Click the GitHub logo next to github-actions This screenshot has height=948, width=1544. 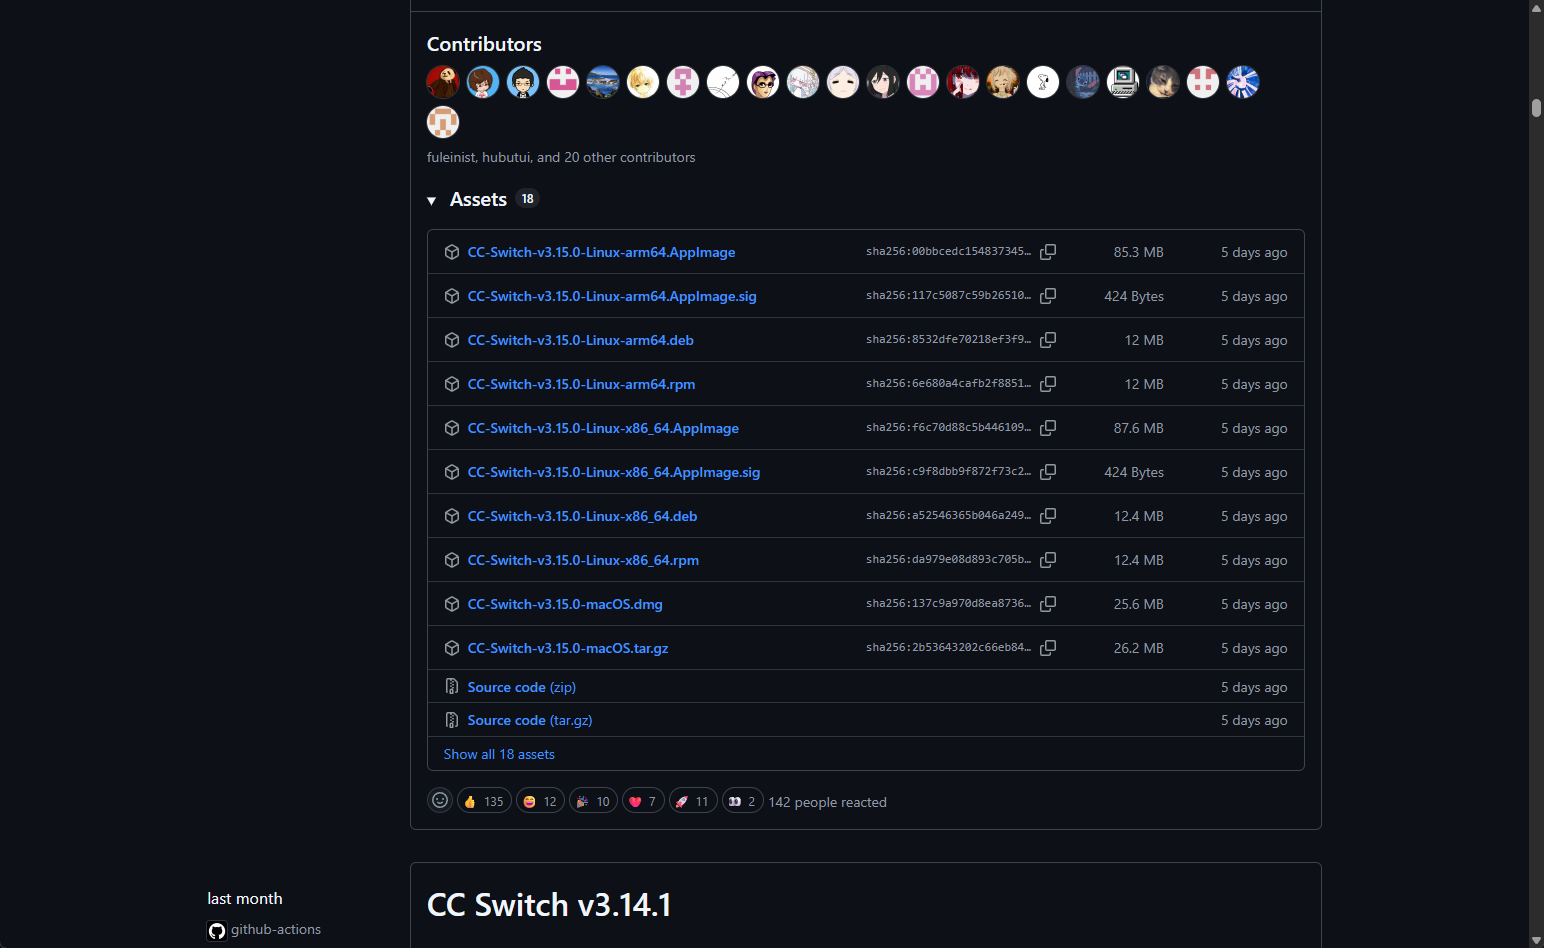coord(217,931)
